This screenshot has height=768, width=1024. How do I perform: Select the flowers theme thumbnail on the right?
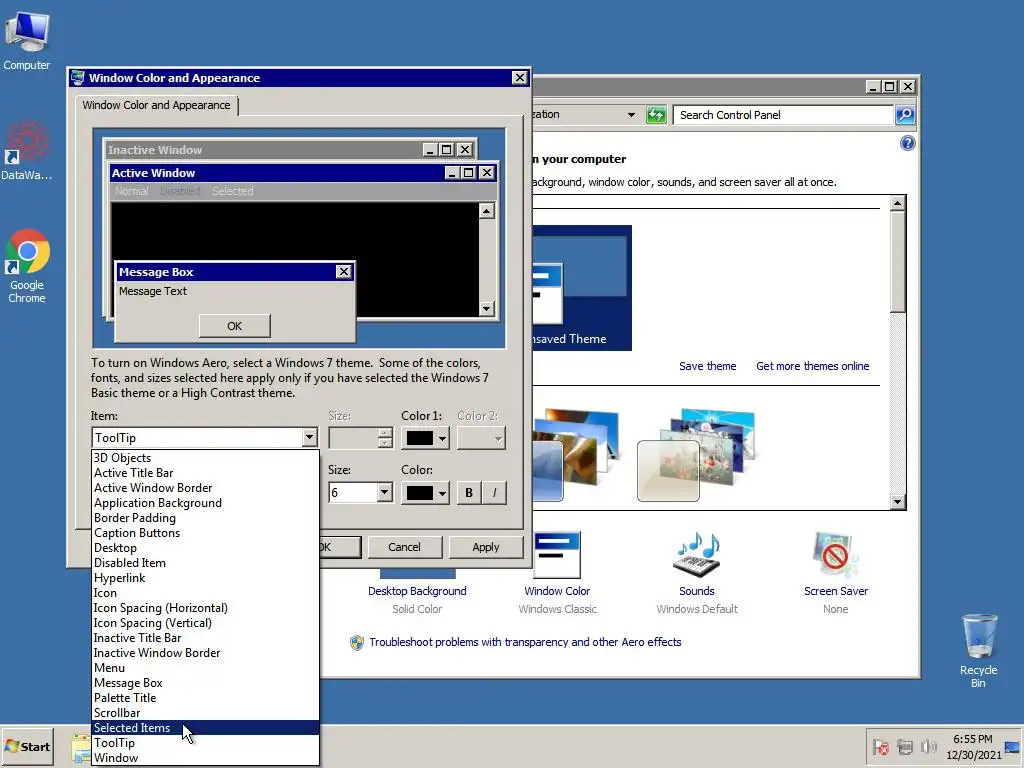[x=696, y=455]
